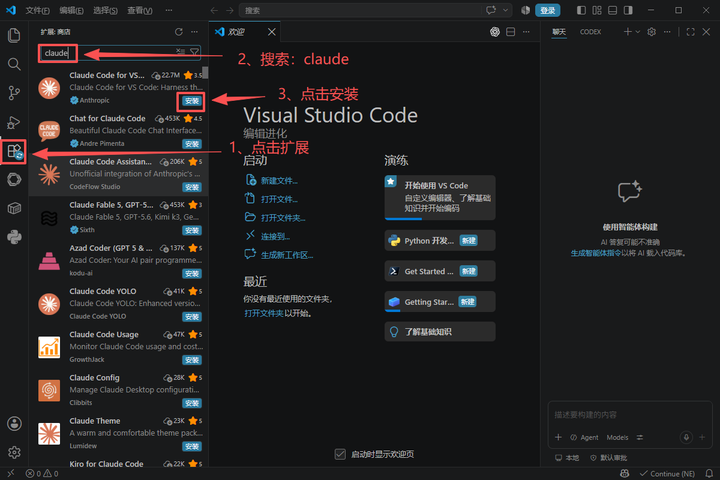This screenshot has height=480, width=720.
Task: Open the 查看 menu
Action: (140, 10)
